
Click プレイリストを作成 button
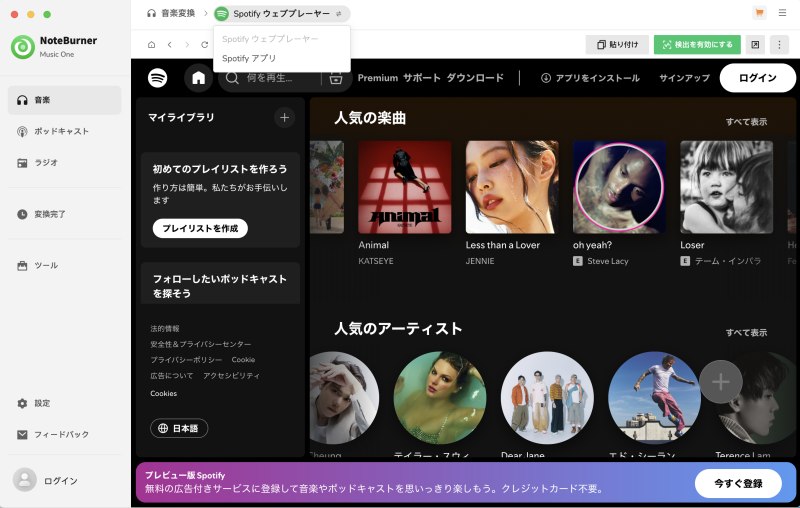(x=200, y=228)
